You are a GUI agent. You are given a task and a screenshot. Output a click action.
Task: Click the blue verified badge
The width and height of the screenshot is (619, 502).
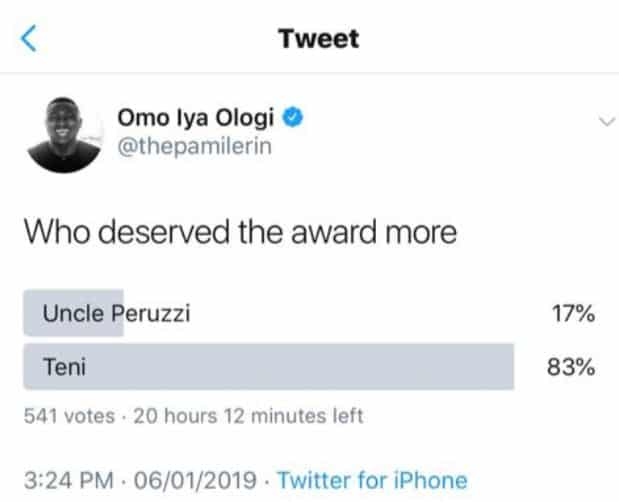tap(293, 118)
